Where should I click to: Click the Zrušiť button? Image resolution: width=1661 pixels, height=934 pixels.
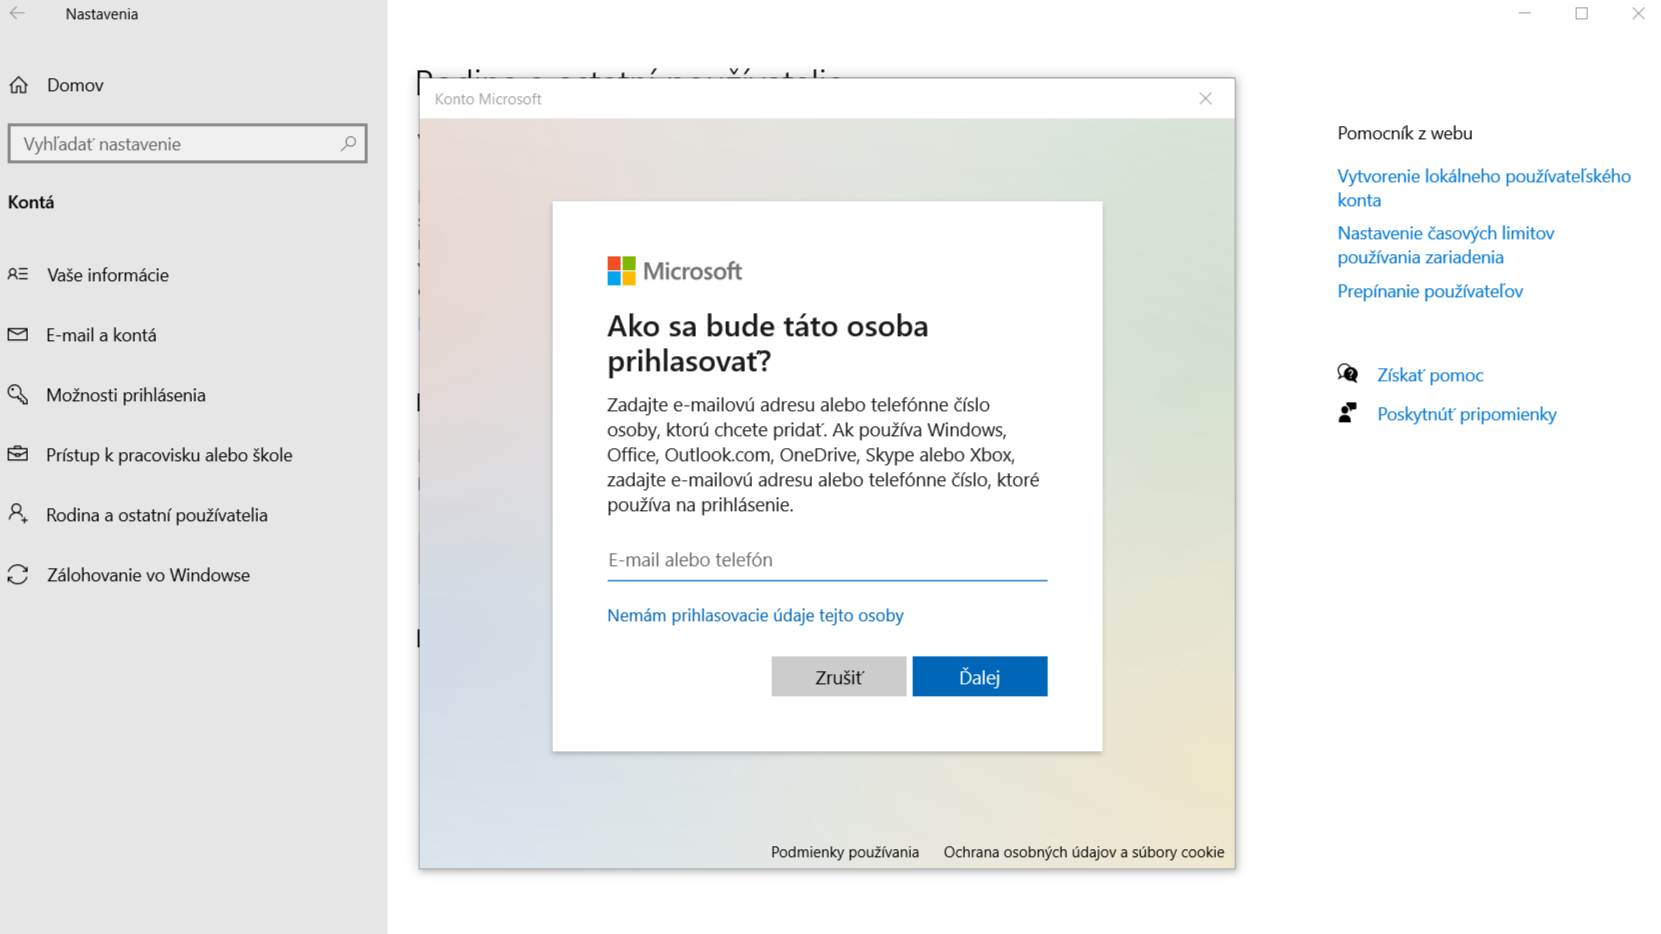(x=838, y=677)
